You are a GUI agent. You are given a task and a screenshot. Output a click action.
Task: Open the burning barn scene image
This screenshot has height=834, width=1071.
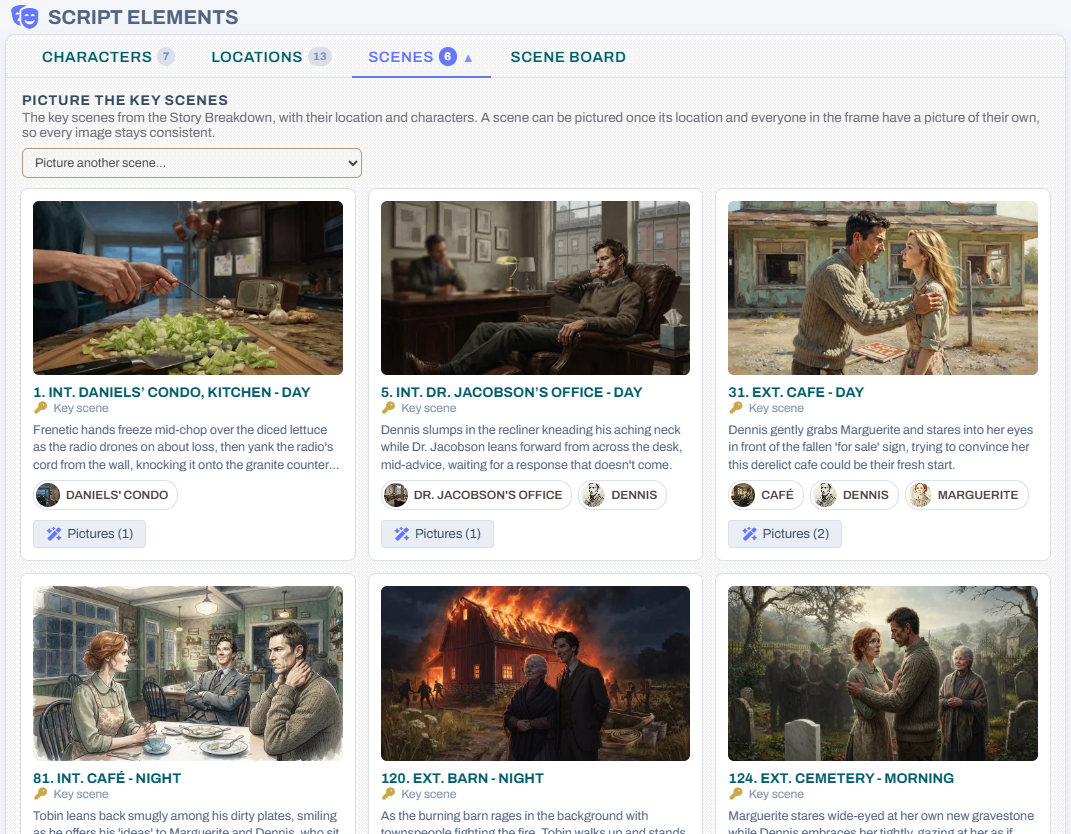coord(535,673)
